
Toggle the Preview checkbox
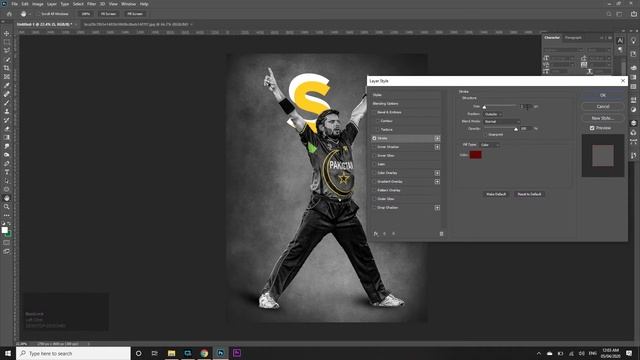(592, 128)
